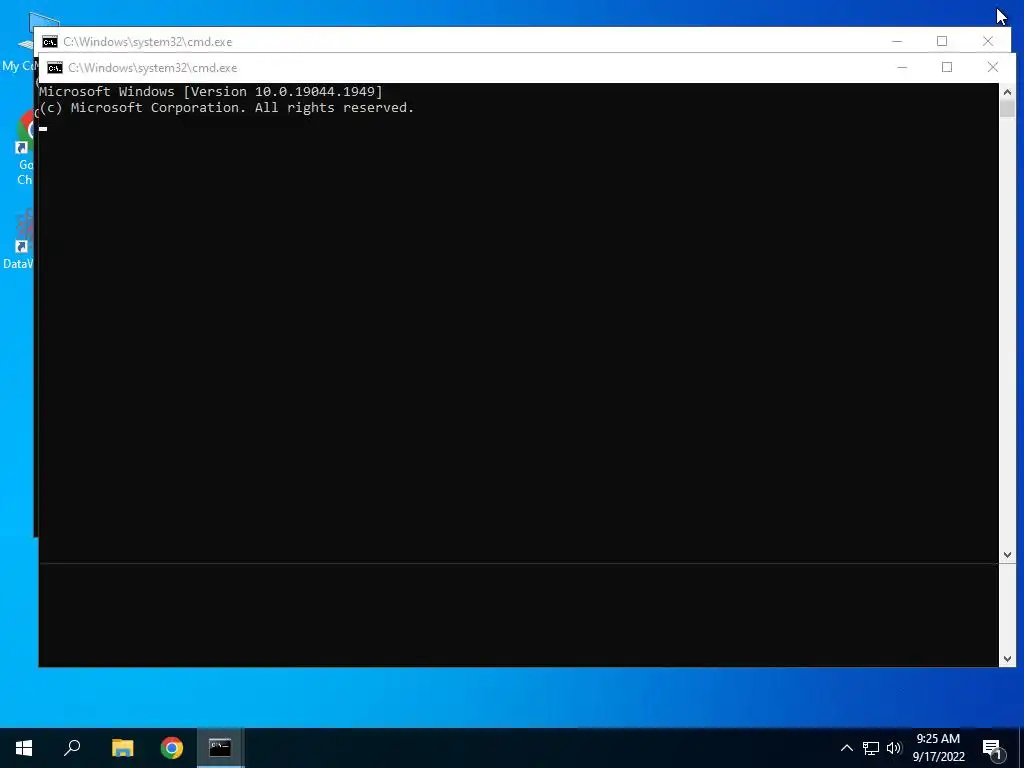Open Google Chrome from taskbar
1024x768 pixels.
[x=172, y=748]
